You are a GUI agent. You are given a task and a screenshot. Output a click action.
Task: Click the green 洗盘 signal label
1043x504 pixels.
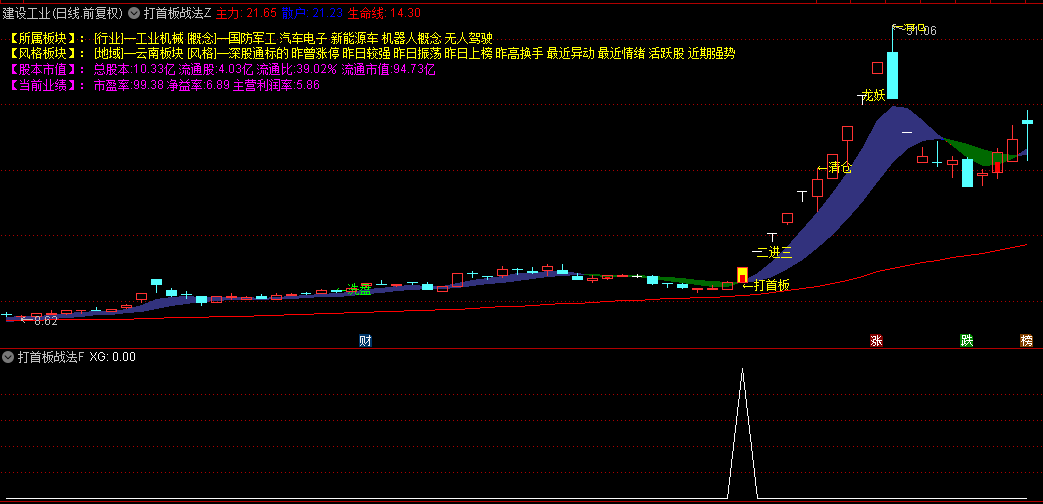pos(359,290)
